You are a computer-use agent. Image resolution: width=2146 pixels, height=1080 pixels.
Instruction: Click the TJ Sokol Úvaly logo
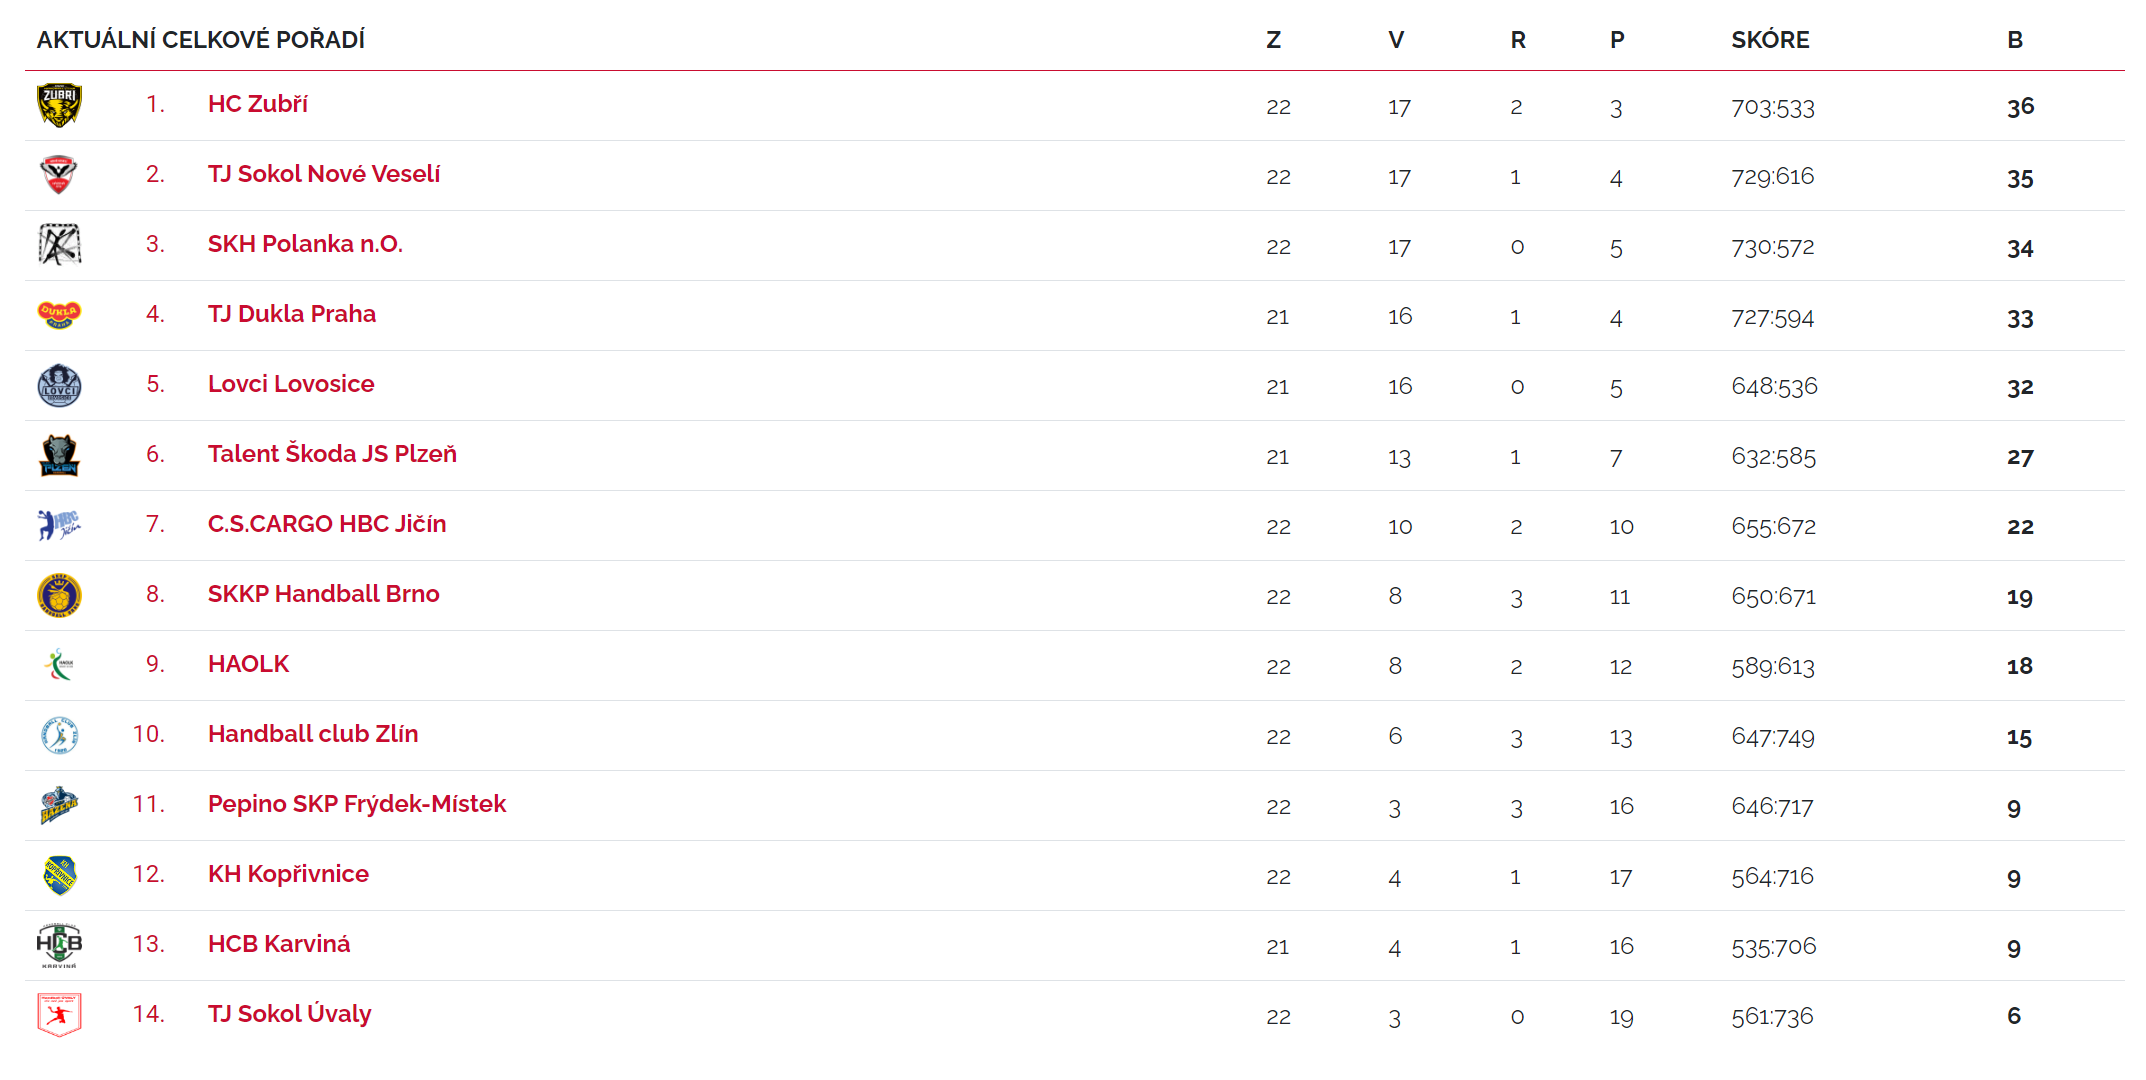[x=59, y=1014]
